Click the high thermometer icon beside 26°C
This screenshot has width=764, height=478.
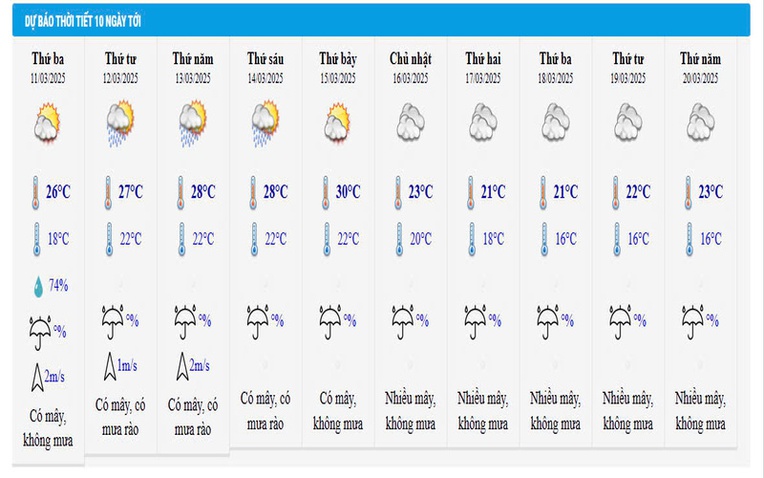coord(36,193)
